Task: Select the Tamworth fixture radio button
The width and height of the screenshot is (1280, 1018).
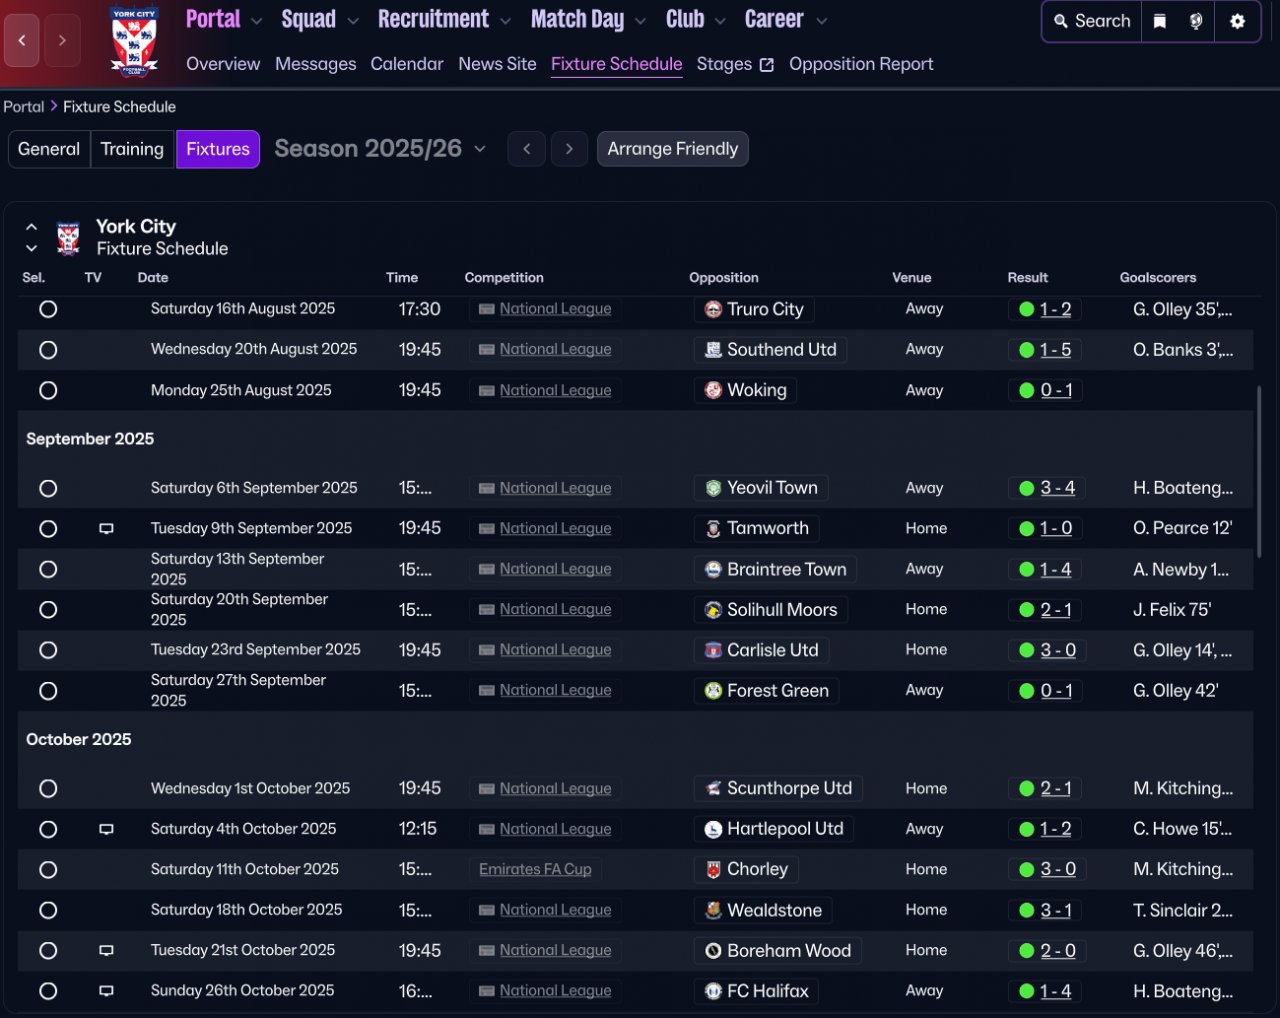Action: click(48, 529)
